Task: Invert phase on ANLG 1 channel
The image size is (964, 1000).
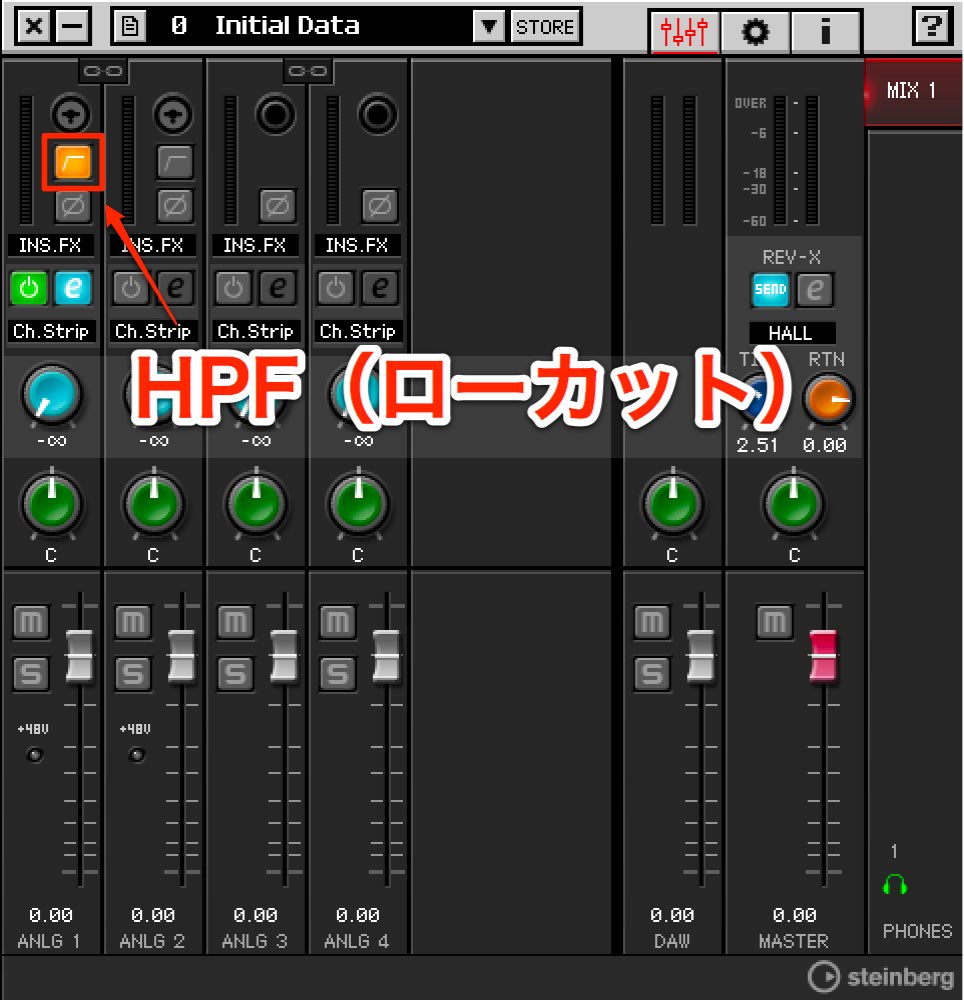Action: [x=73, y=205]
